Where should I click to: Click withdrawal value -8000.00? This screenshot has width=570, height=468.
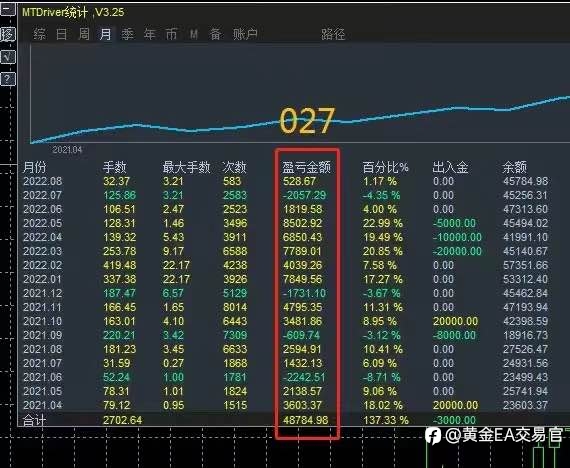tap(454, 335)
